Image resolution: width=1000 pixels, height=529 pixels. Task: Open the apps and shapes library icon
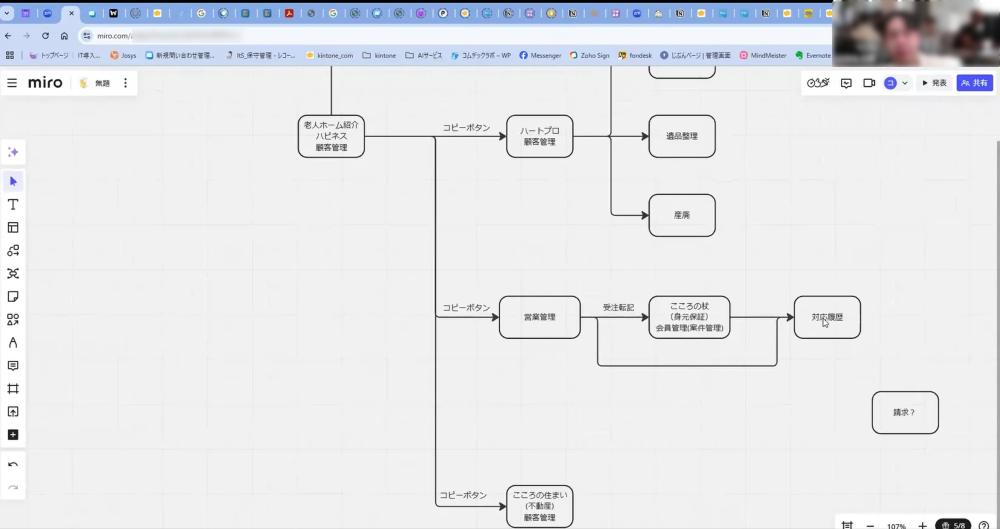13,319
